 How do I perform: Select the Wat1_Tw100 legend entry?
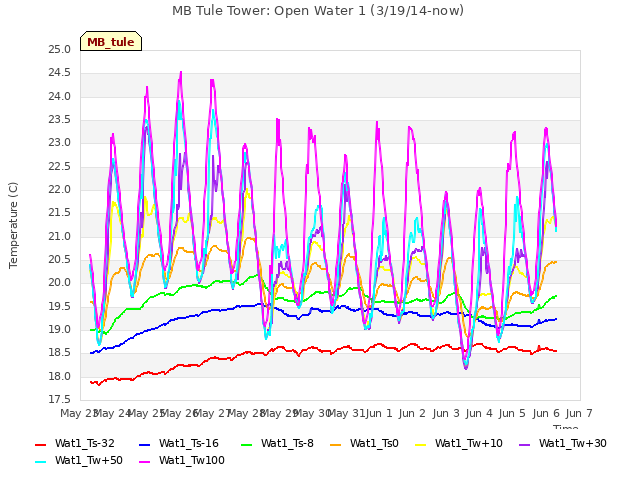[x=182, y=461]
